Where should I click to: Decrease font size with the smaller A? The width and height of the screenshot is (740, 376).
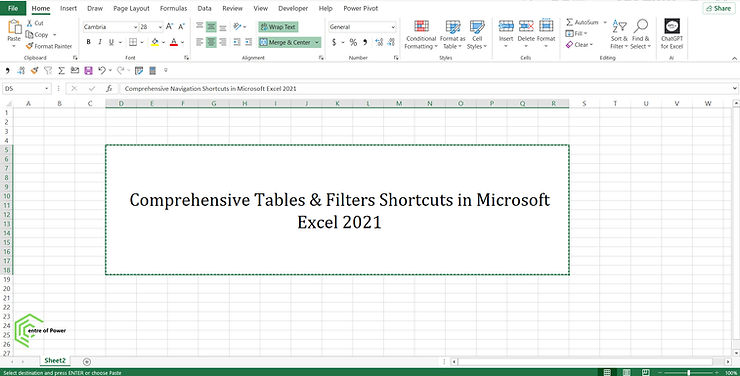181,27
